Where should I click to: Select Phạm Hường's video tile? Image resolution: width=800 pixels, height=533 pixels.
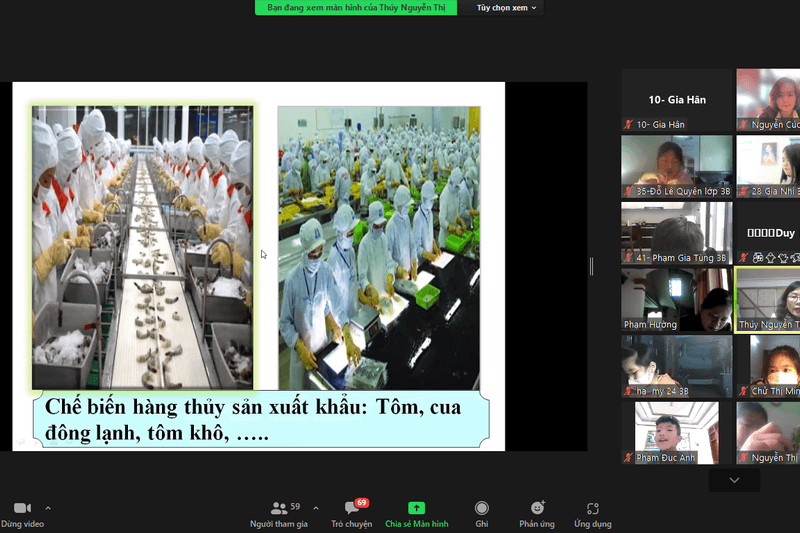(676, 299)
